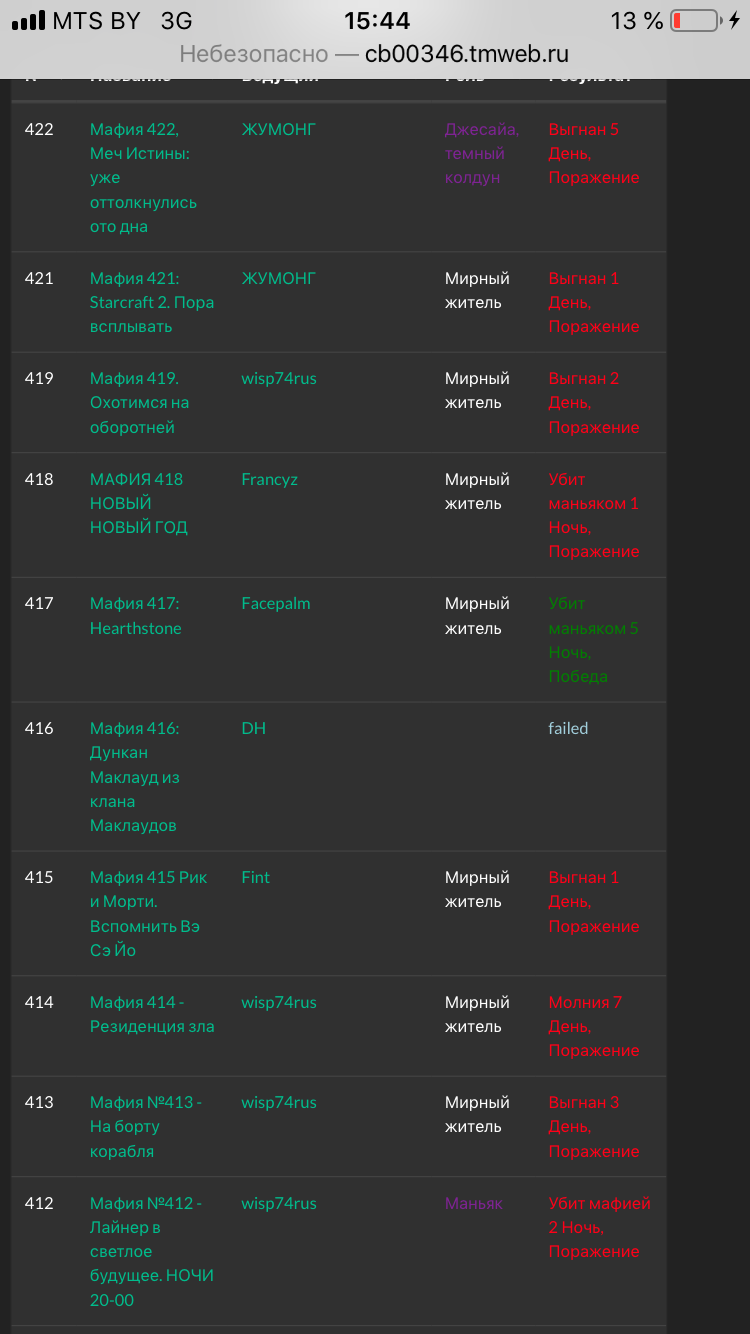Open Мафия 421: Starcraft 2 game link
Screen dimensions: 750x1334
coord(151,302)
